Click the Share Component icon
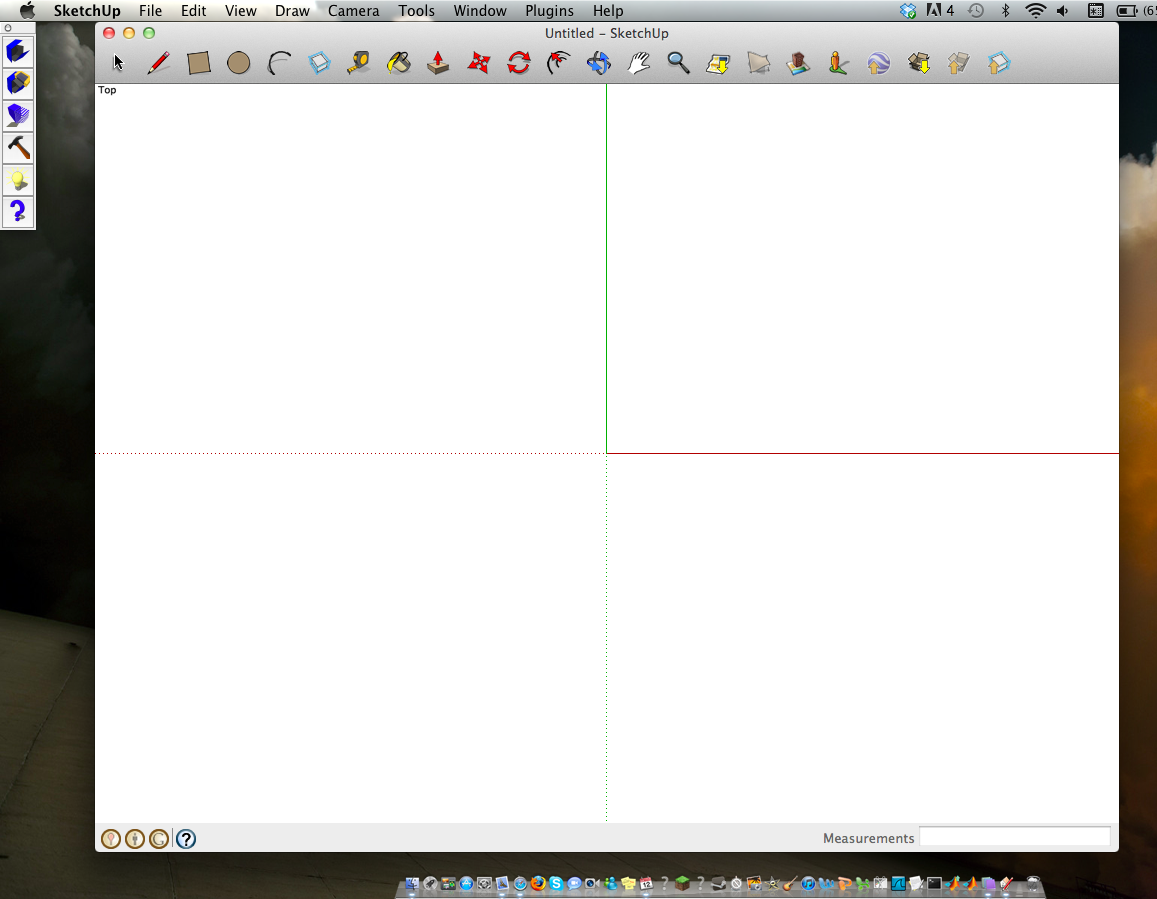Screen dimensions: 1157x899 (x=998, y=63)
